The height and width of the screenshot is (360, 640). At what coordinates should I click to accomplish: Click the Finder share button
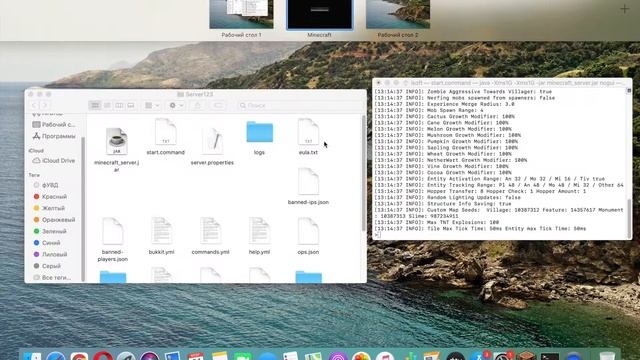pyautogui.click(x=198, y=105)
